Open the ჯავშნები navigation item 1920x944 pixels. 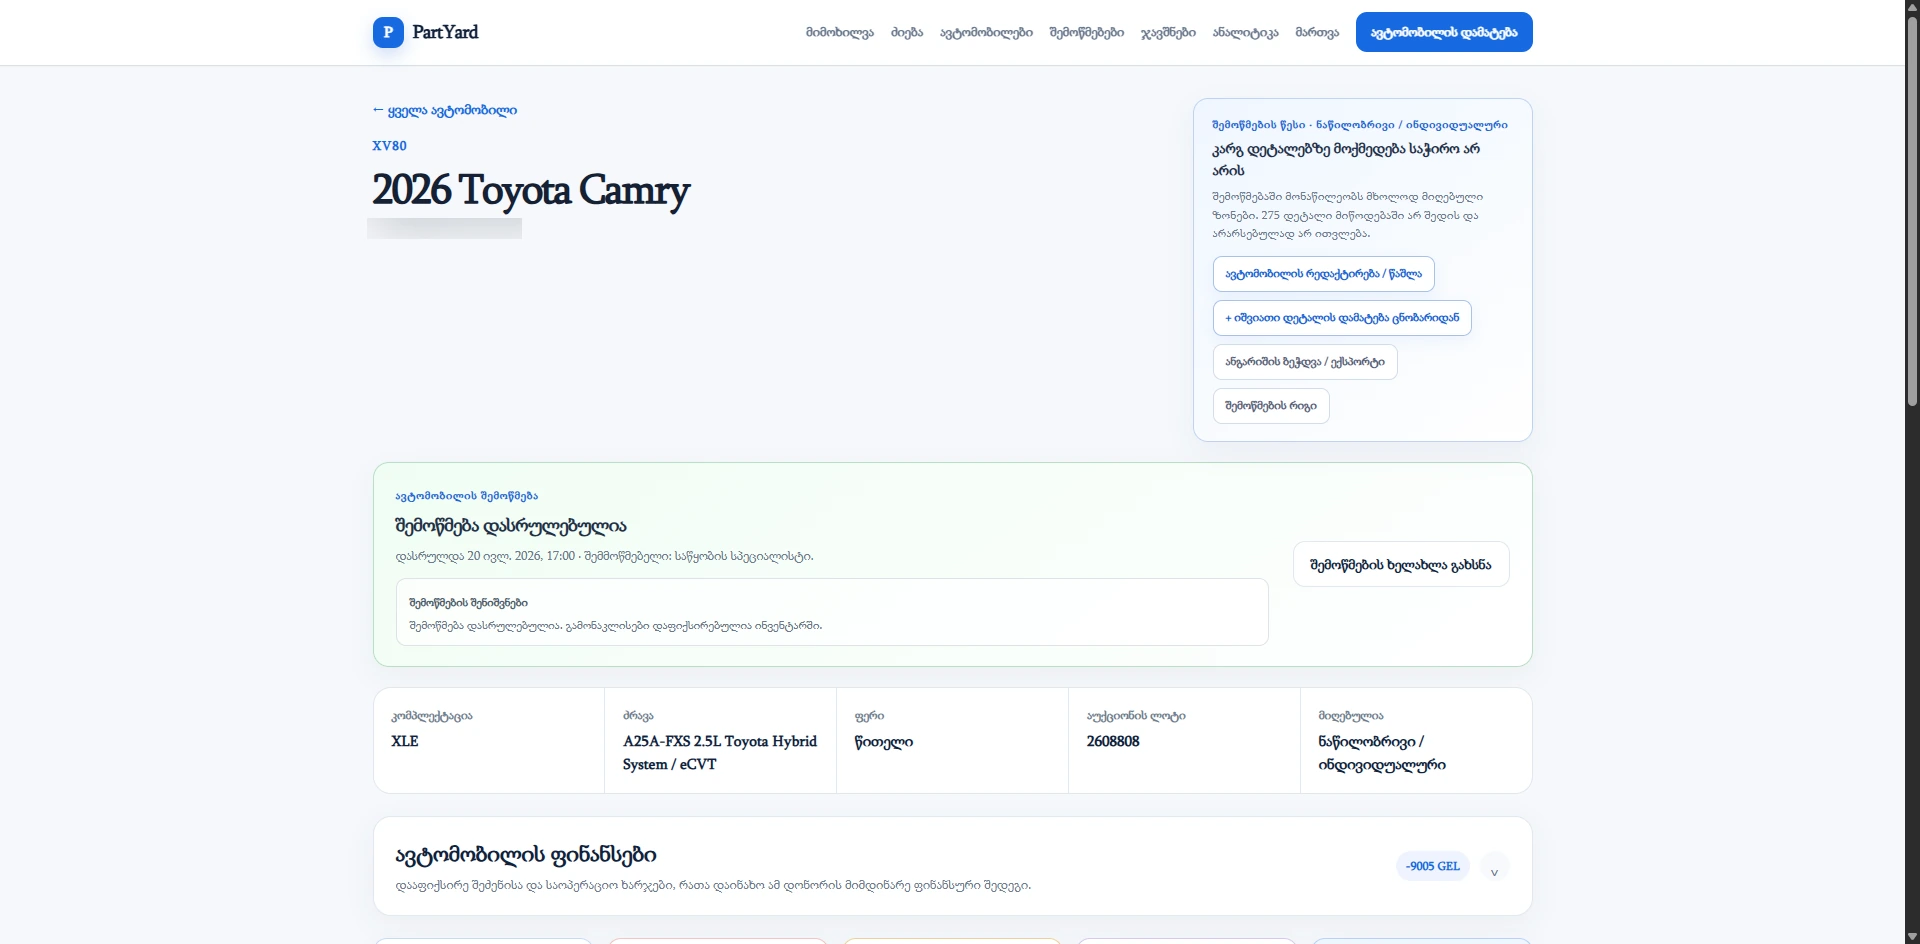point(1168,32)
